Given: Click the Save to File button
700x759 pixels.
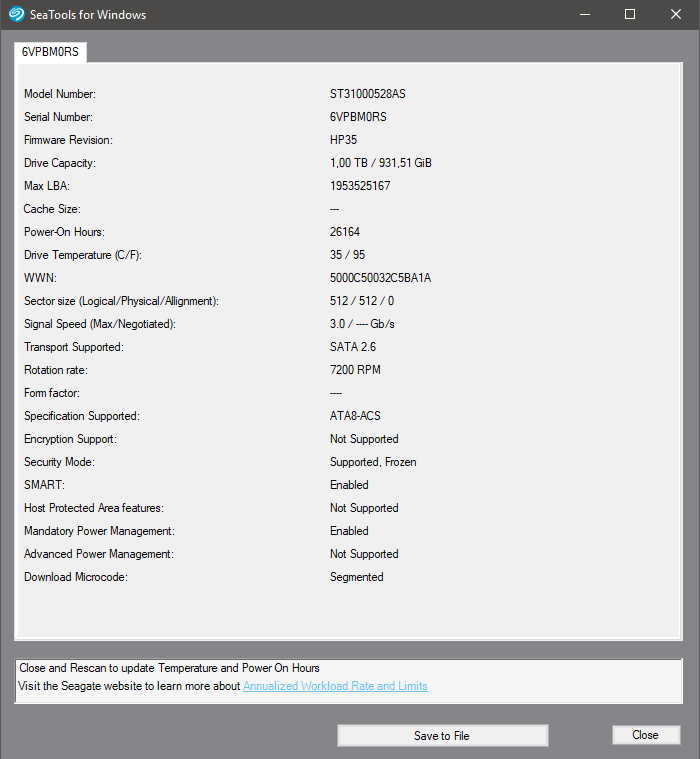Looking at the screenshot, I should (442, 735).
